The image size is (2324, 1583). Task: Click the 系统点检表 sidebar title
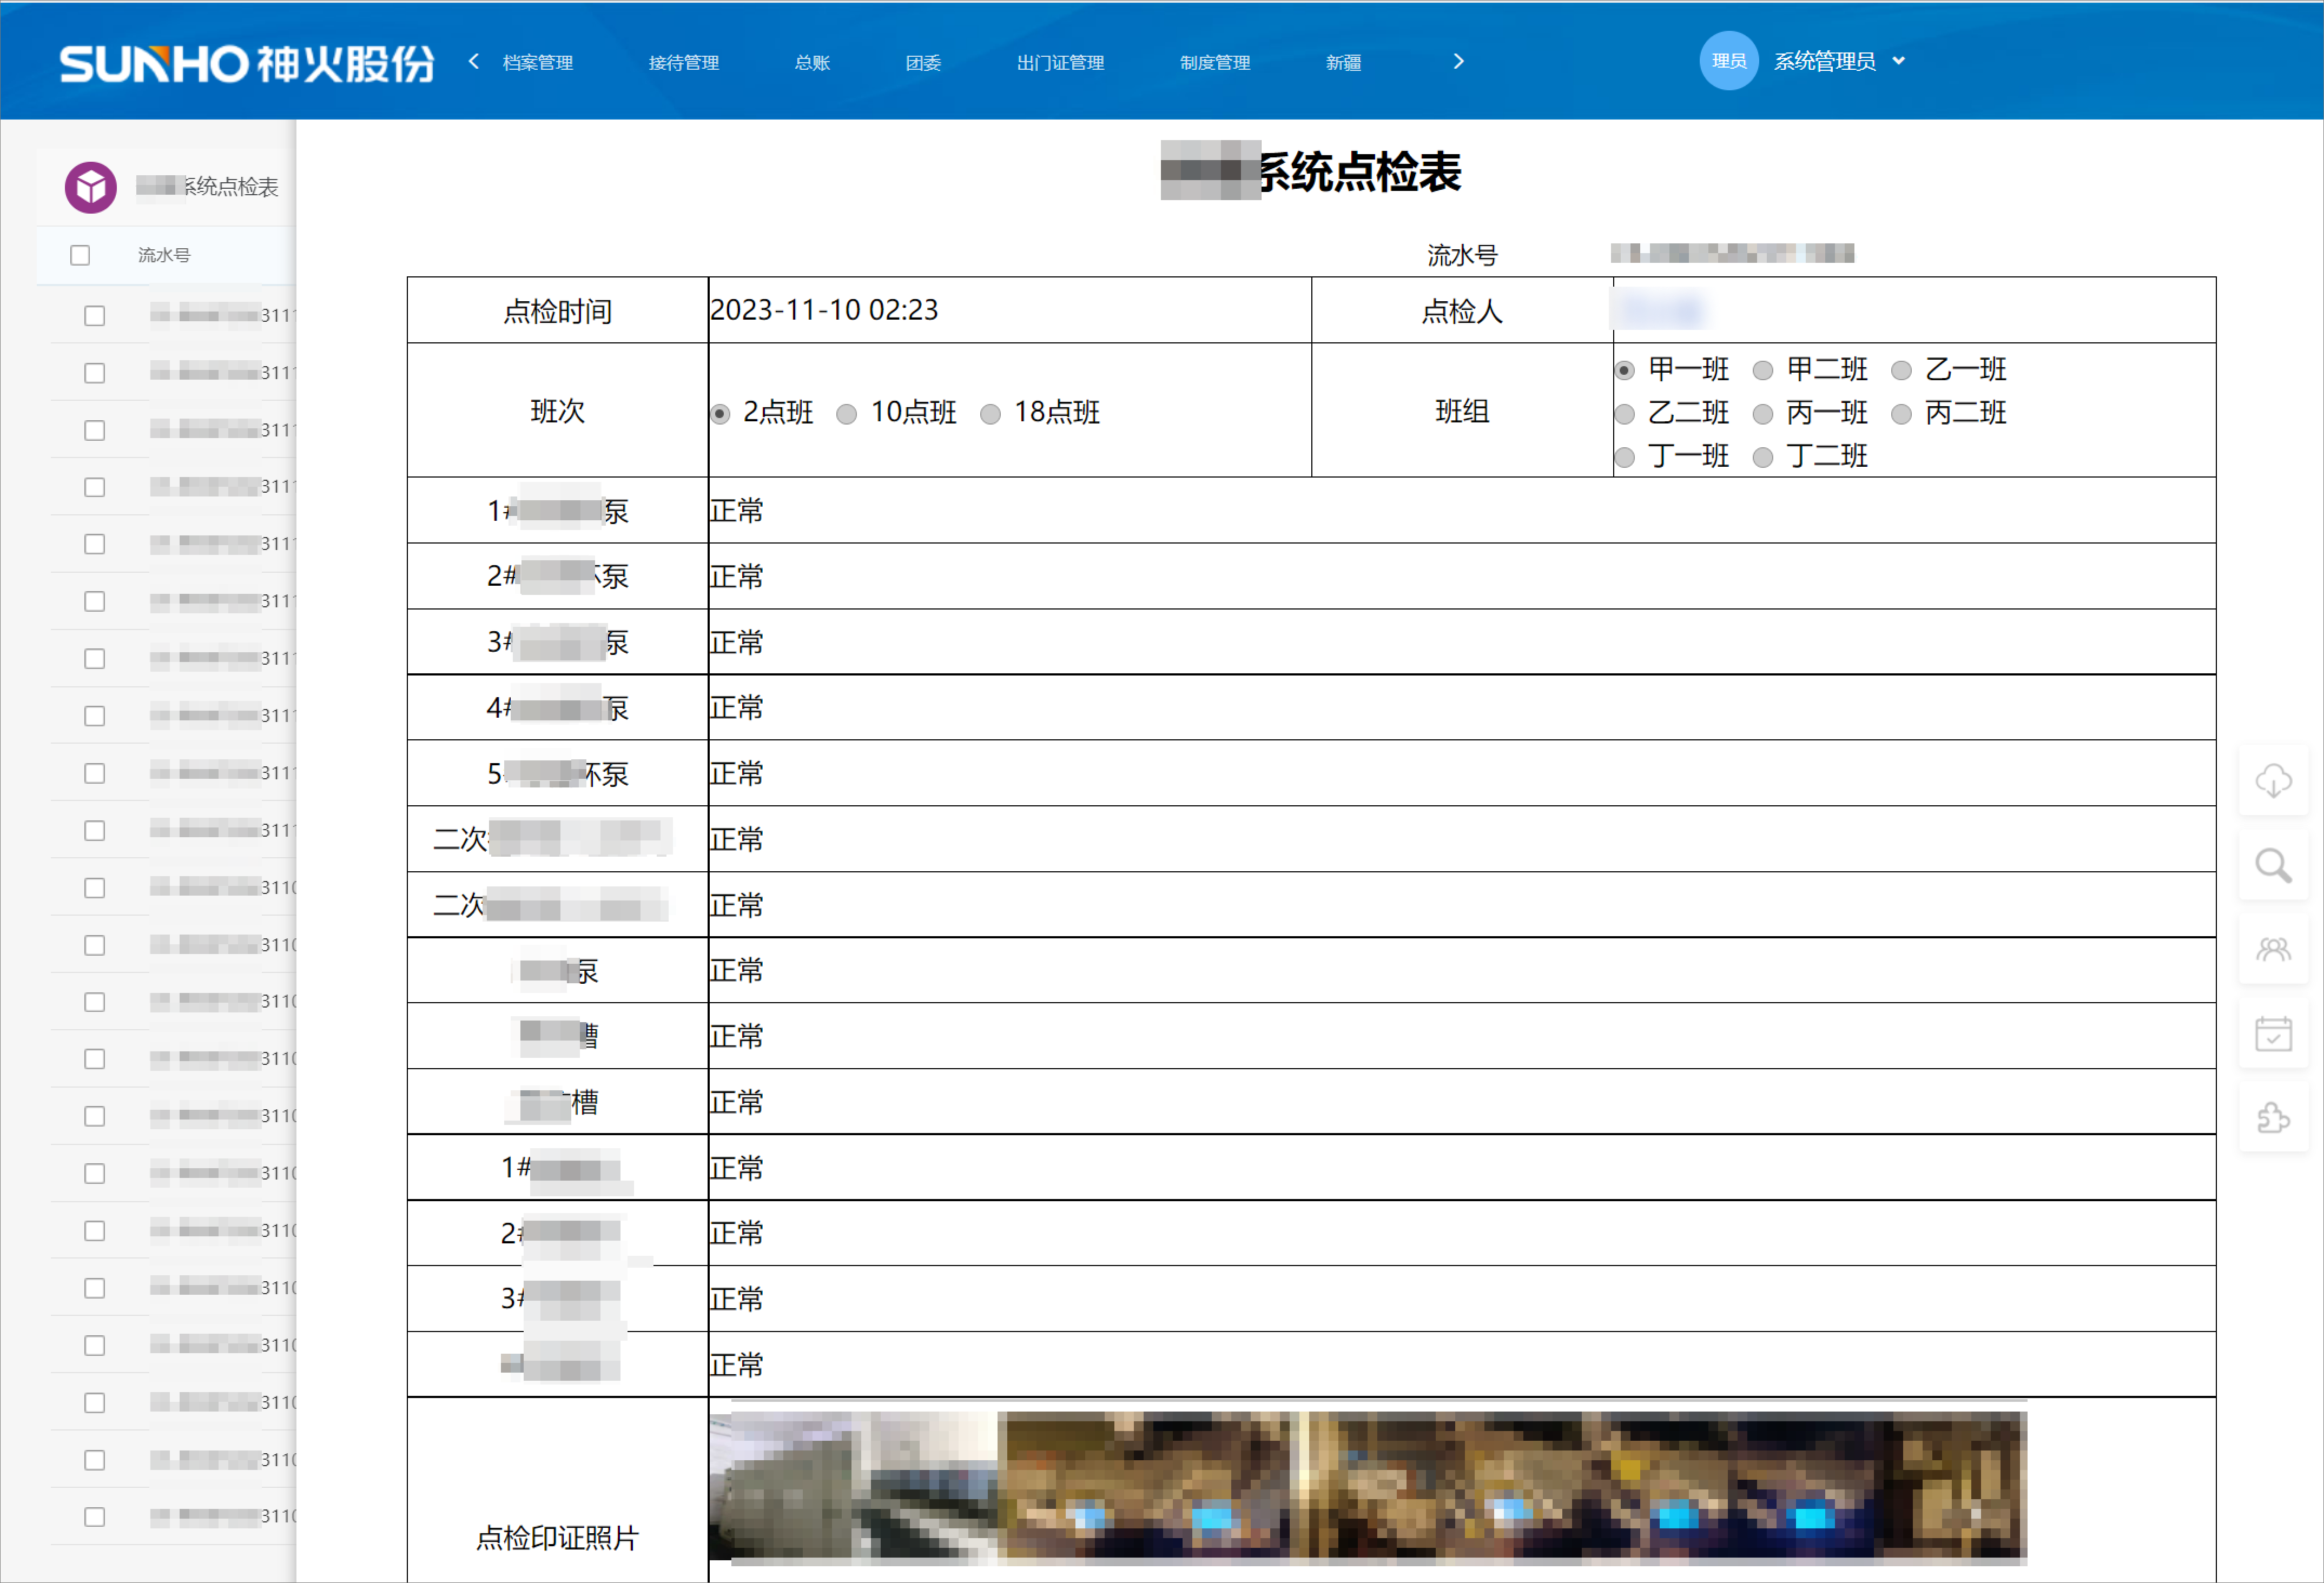[x=208, y=187]
